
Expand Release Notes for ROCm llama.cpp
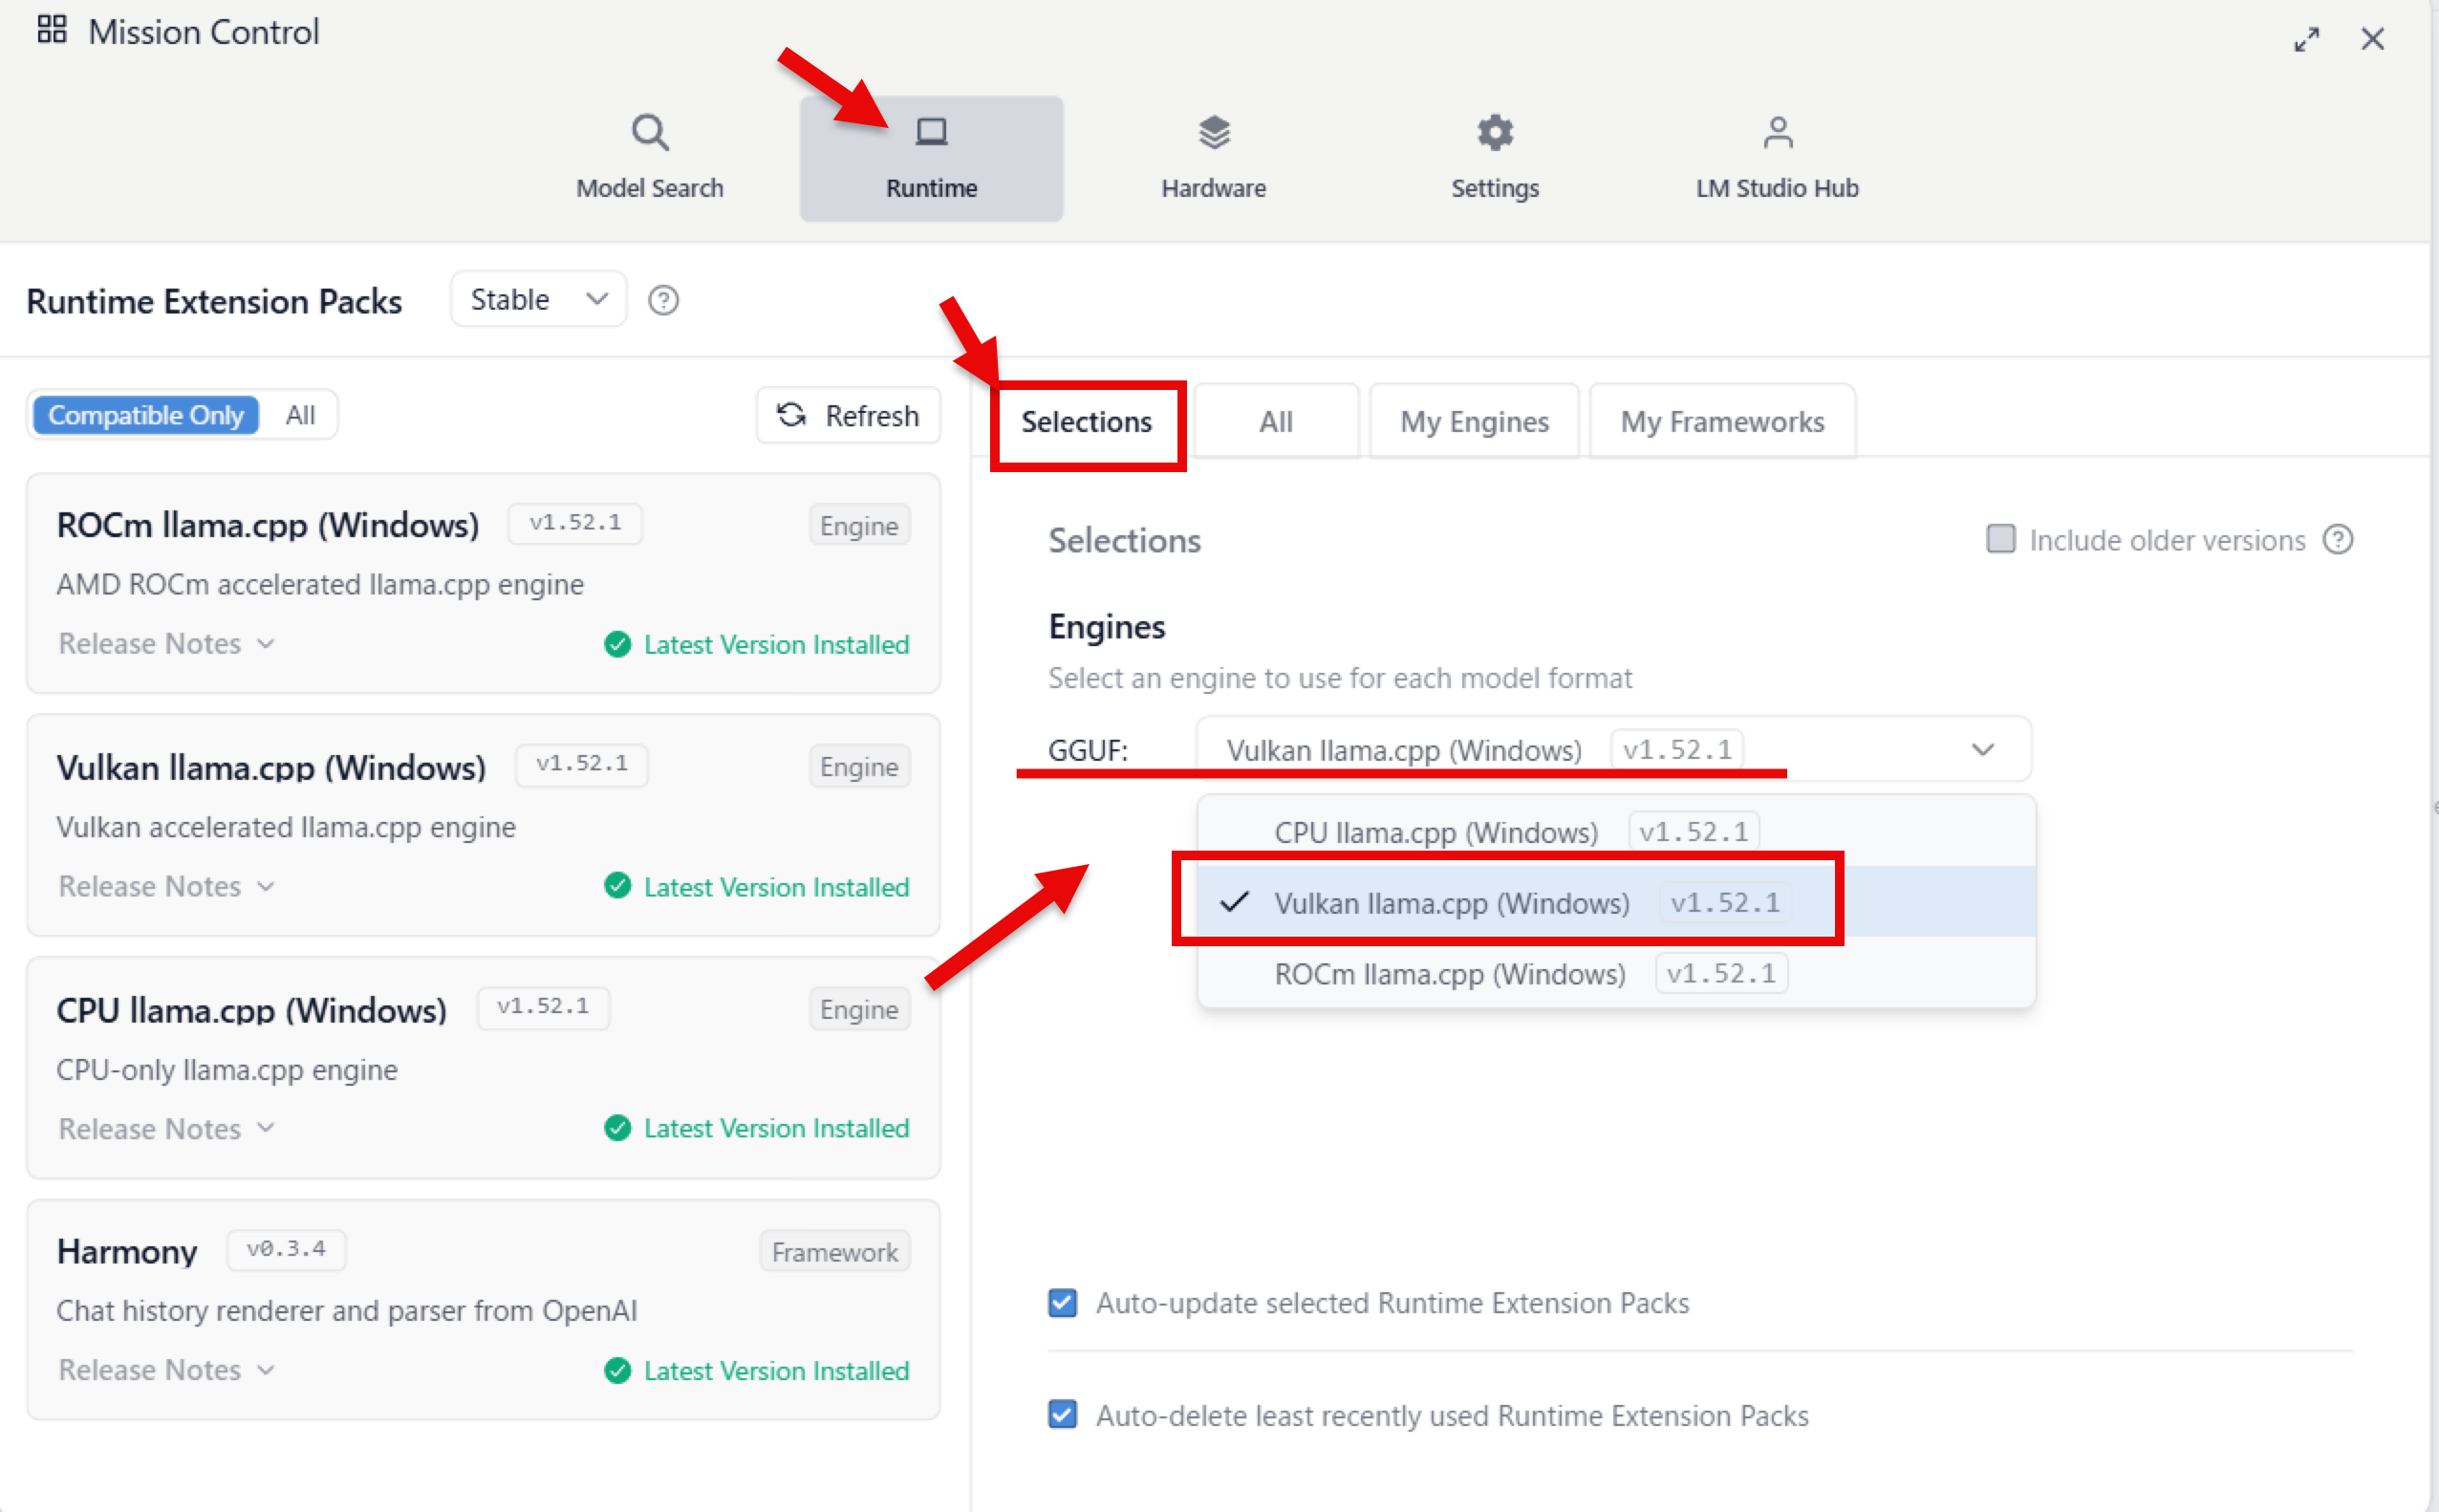click(166, 644)
